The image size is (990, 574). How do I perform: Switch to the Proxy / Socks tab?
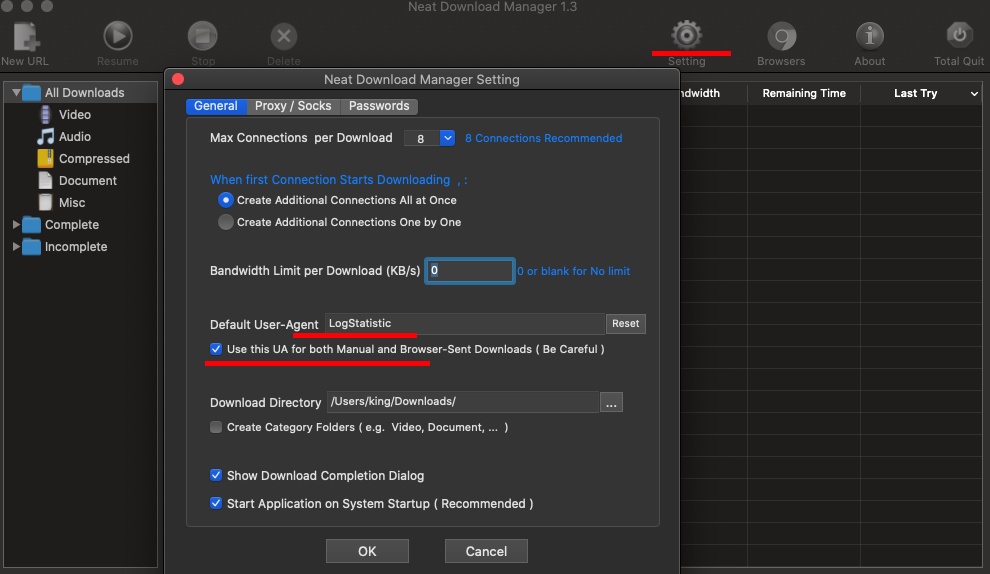293,106
